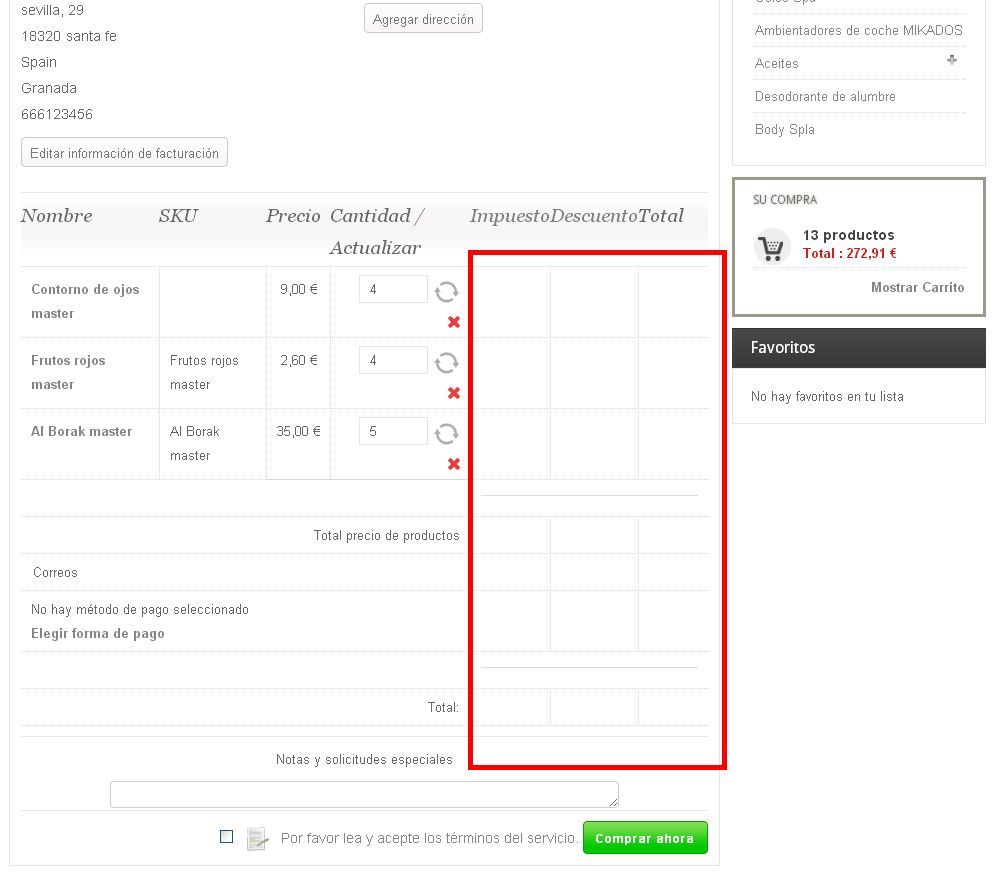Viewport: 998px width, 885px height.
Task: Click 'No hay método de pago seleccionado' text
Action: [x=140, y=609]
